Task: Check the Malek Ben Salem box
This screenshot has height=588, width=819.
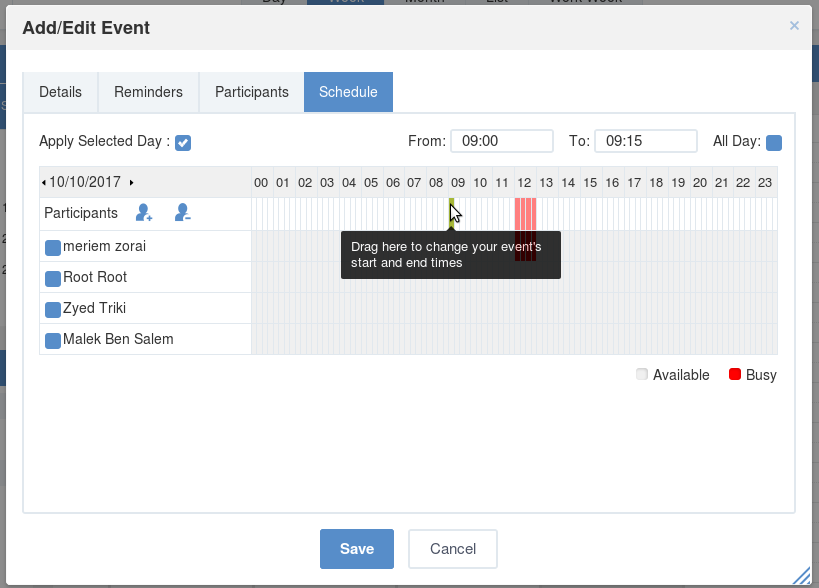Action: pyautogui.click(x=53, y=340)
